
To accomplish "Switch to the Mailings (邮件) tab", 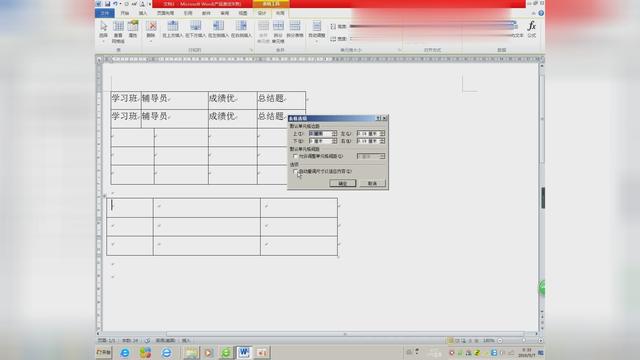I will coord(206,13).
